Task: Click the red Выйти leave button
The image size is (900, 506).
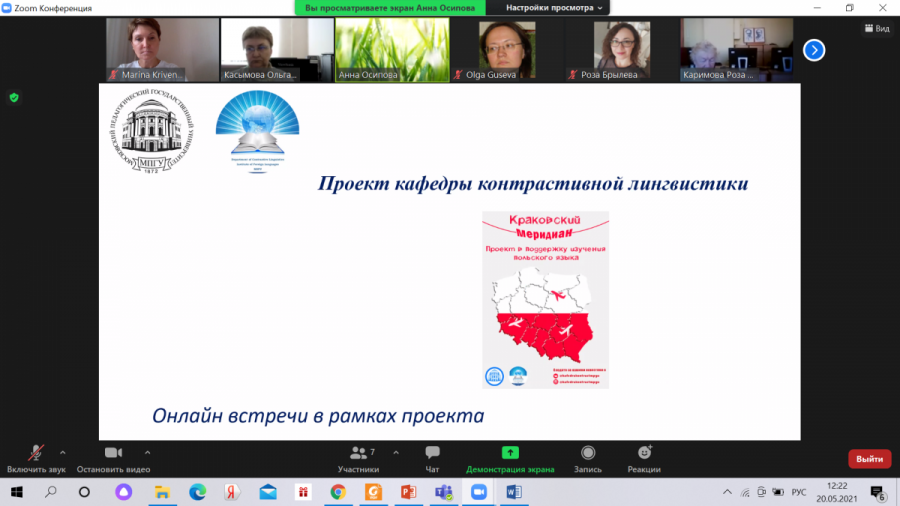Action: pyautogui.click(x=869, y=459)
